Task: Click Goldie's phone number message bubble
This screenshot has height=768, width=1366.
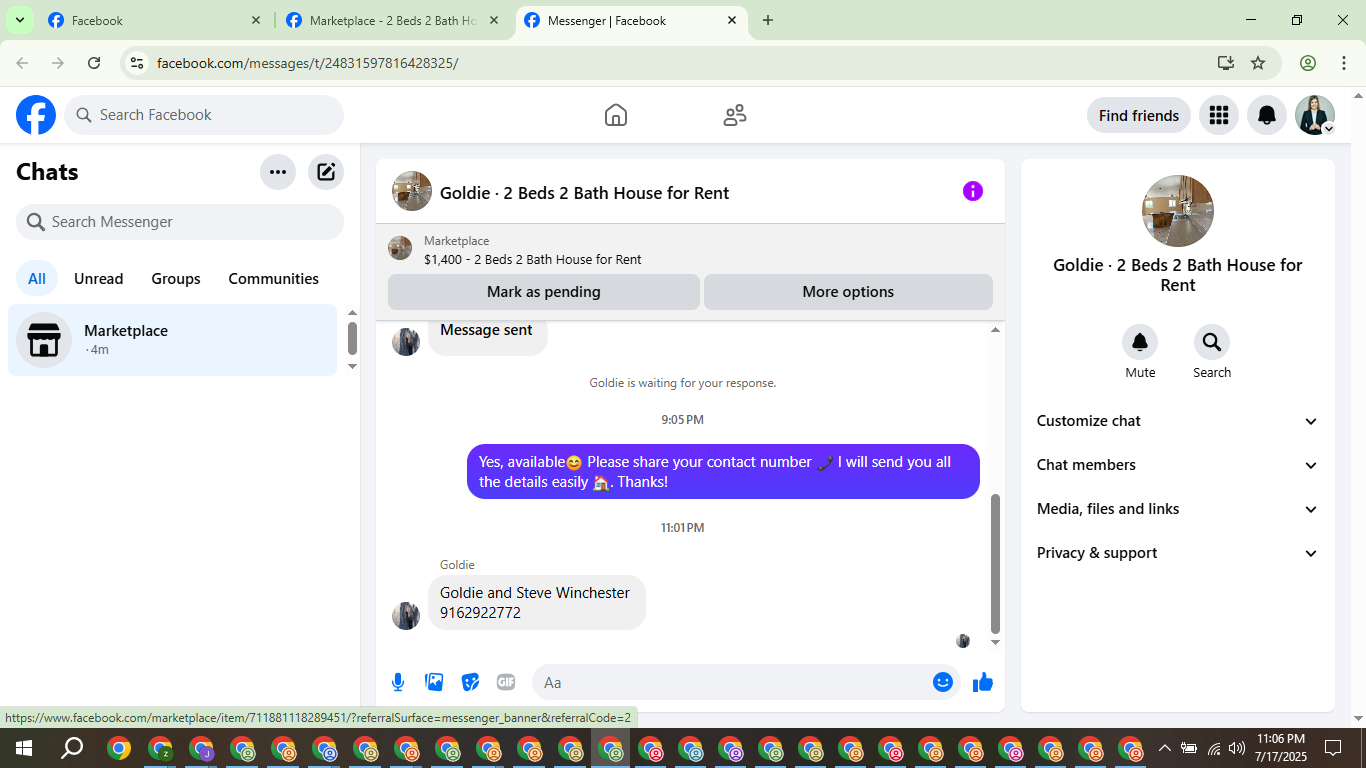Action: [537, 602]
